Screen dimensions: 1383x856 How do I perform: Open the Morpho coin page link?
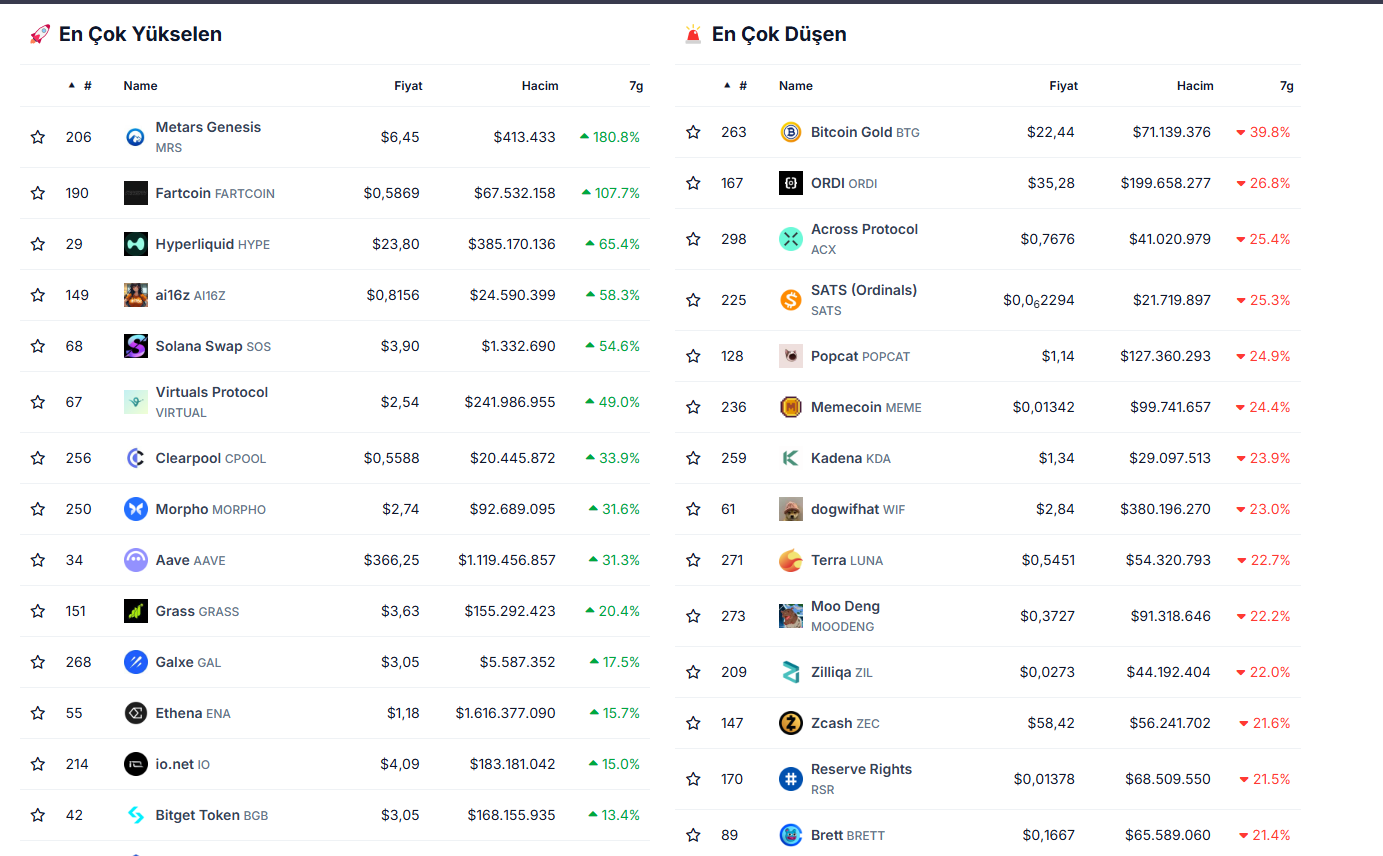211,509
